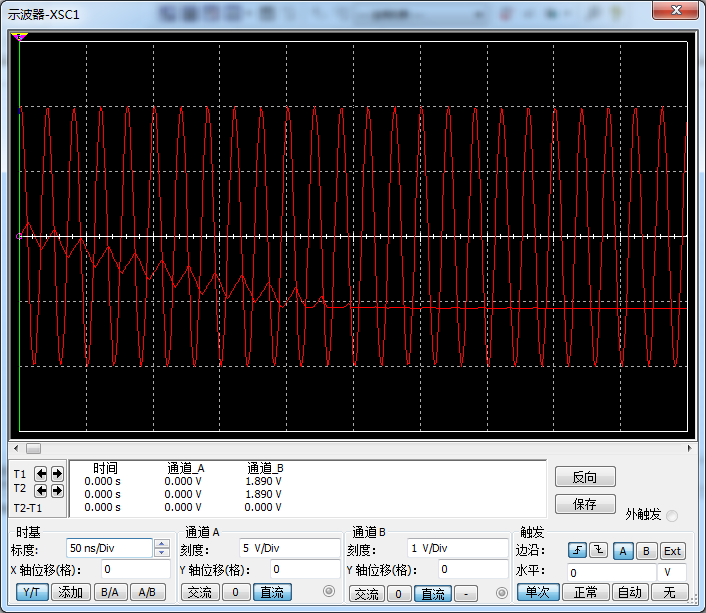Viewport: 706px width, 613px height.
Task: Set channel A coupling to 0 (ground)
Action: click(235, 592)
